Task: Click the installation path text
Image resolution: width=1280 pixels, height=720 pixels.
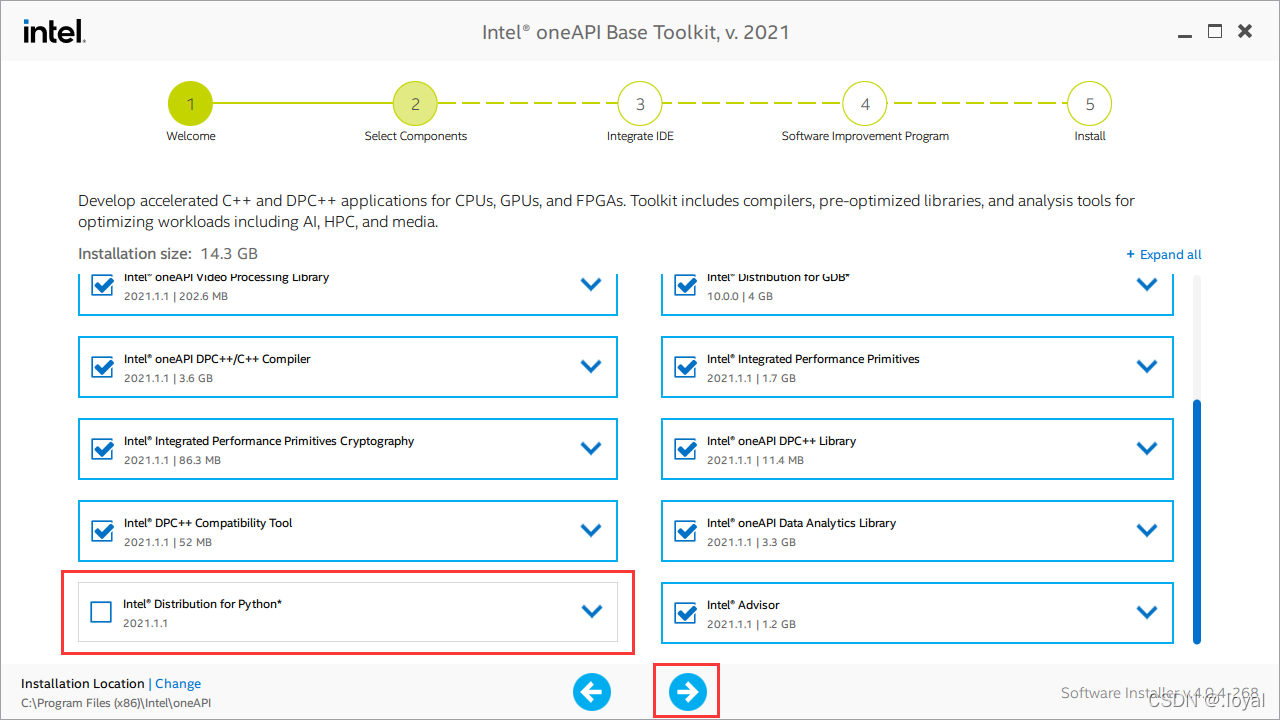Action: 116,703
